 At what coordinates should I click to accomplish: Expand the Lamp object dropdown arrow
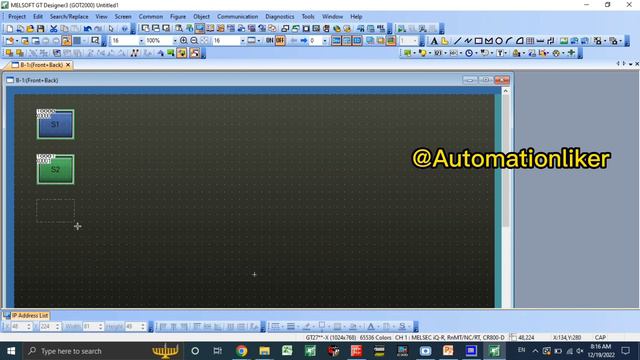click(x=429, y=53)
